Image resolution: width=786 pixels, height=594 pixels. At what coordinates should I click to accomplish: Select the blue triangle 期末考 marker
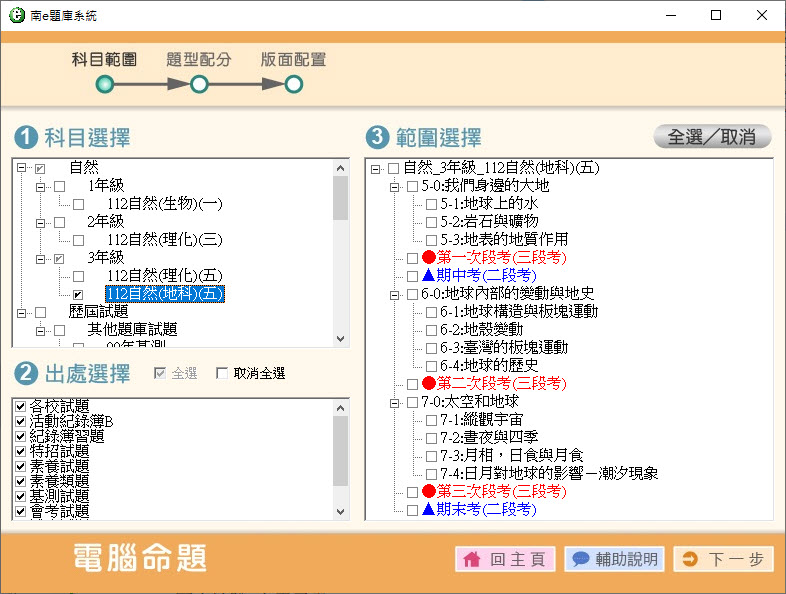point(428,510)
